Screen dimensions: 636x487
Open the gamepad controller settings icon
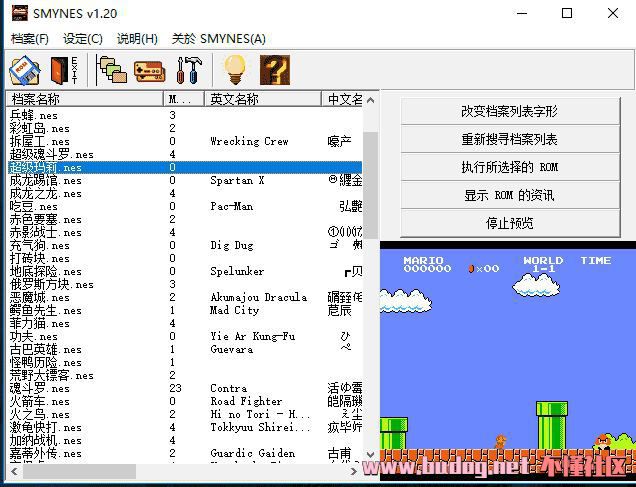tap(149, 71)
